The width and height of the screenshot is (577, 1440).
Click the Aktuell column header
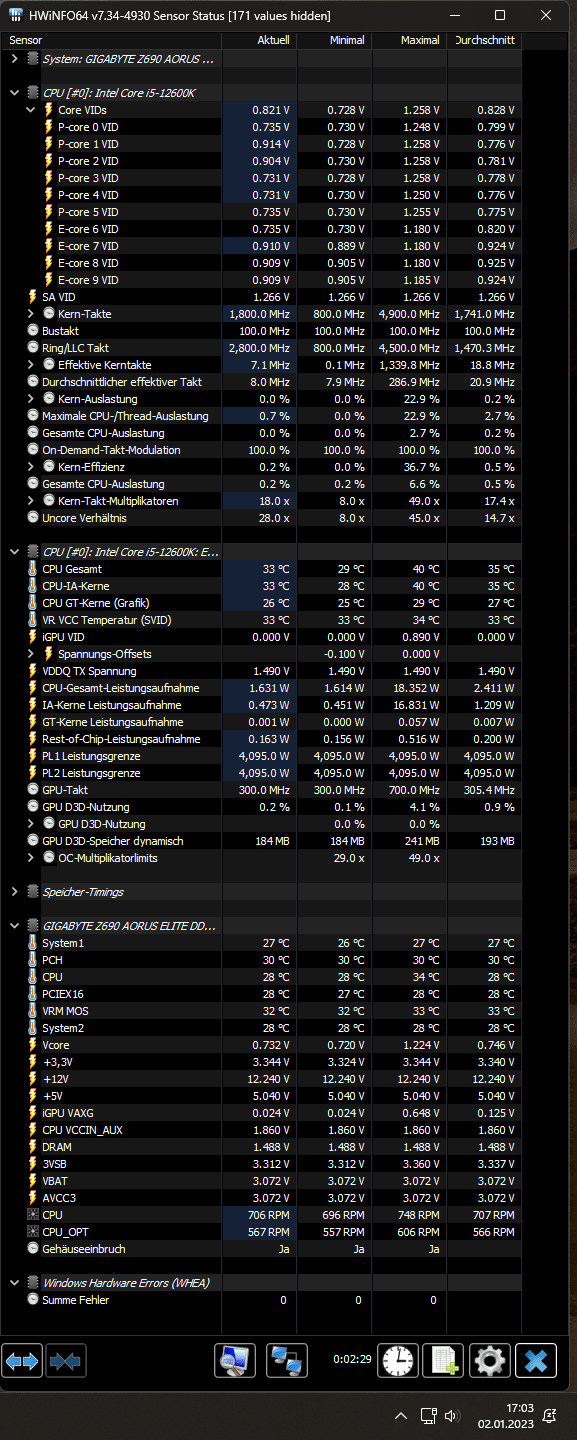(259, 40)
